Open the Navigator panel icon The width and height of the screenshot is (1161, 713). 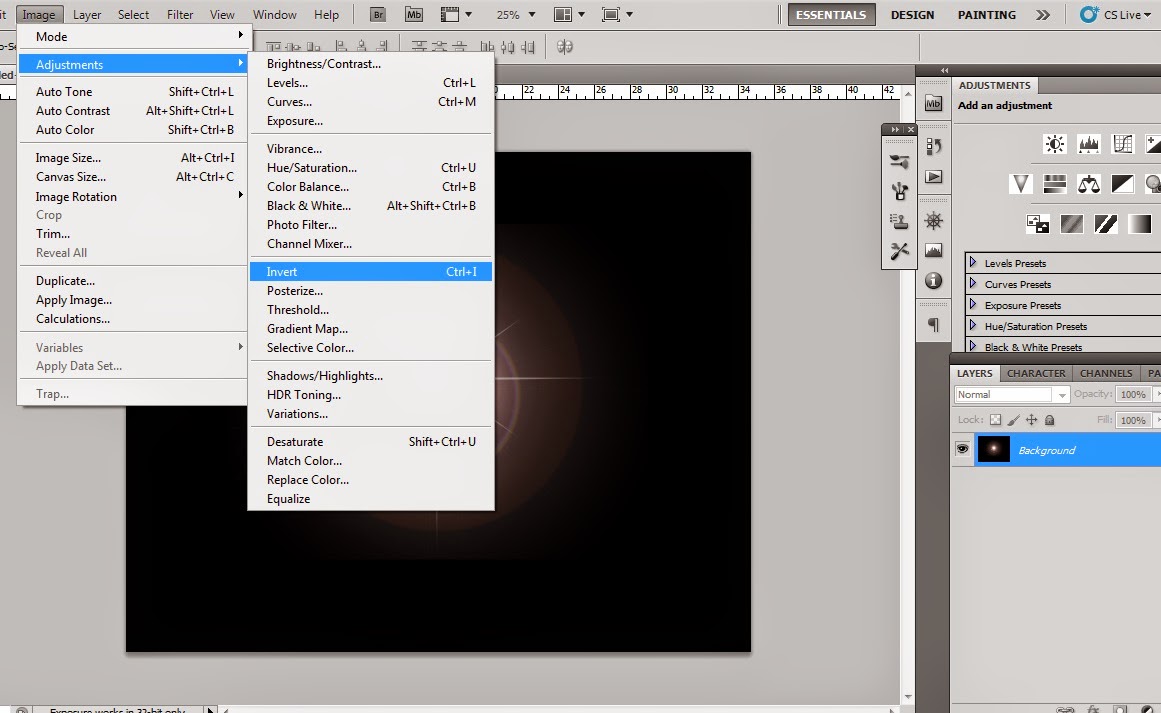click(x=934, y=221)
